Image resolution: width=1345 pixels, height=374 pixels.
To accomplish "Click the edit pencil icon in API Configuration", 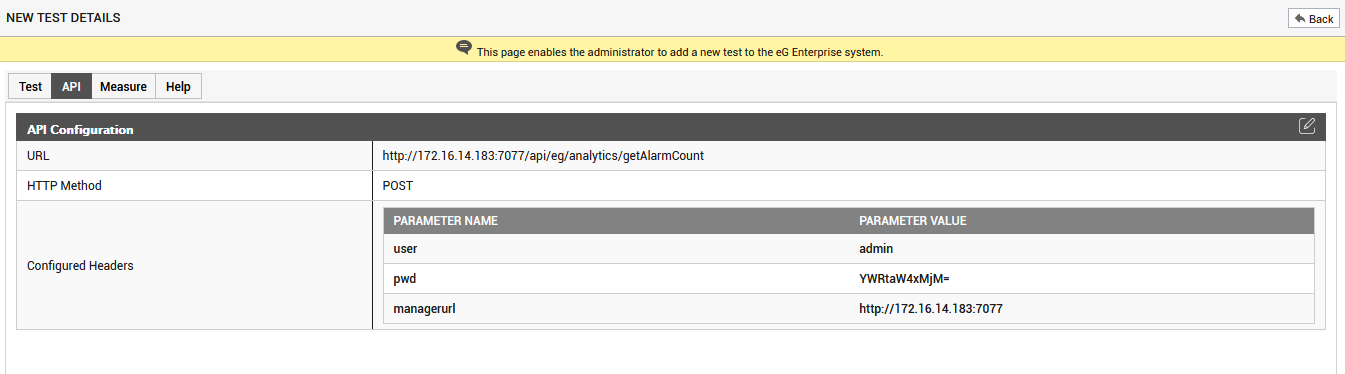I will [x=1306, y=126].
